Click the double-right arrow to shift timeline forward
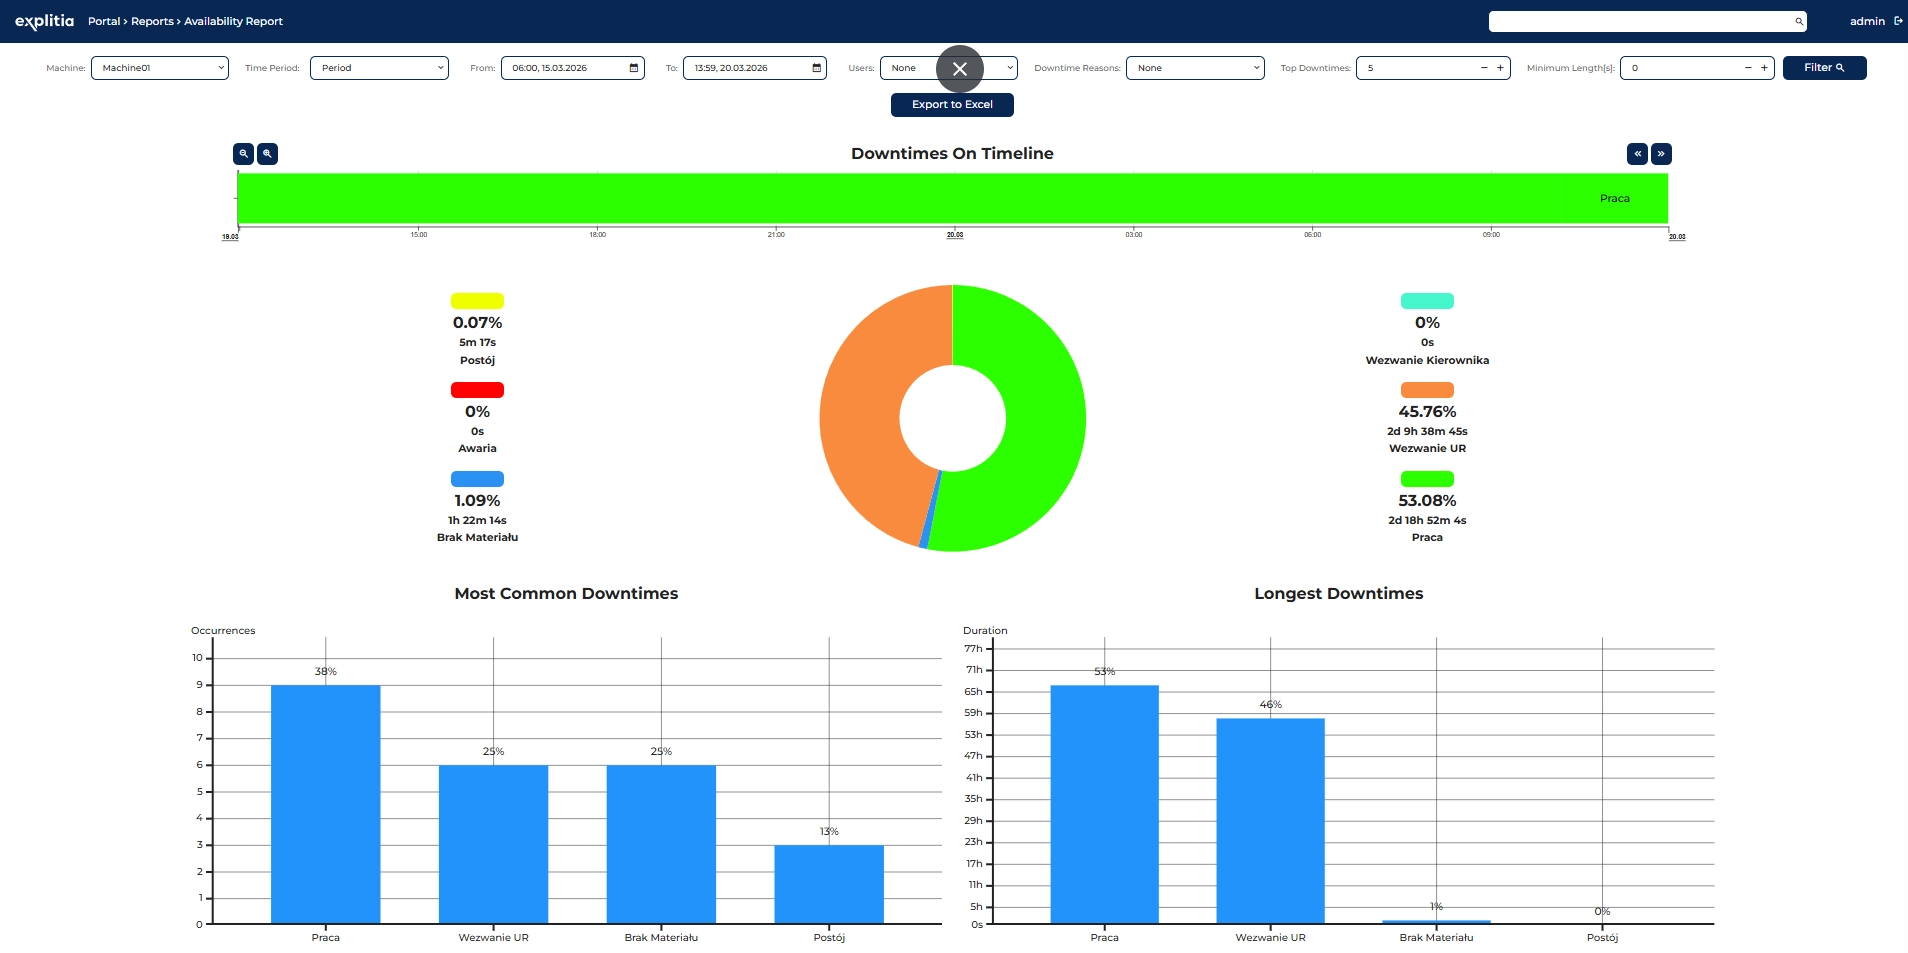The height and width of the screenshot is (953, 1908). [1661, 153]
